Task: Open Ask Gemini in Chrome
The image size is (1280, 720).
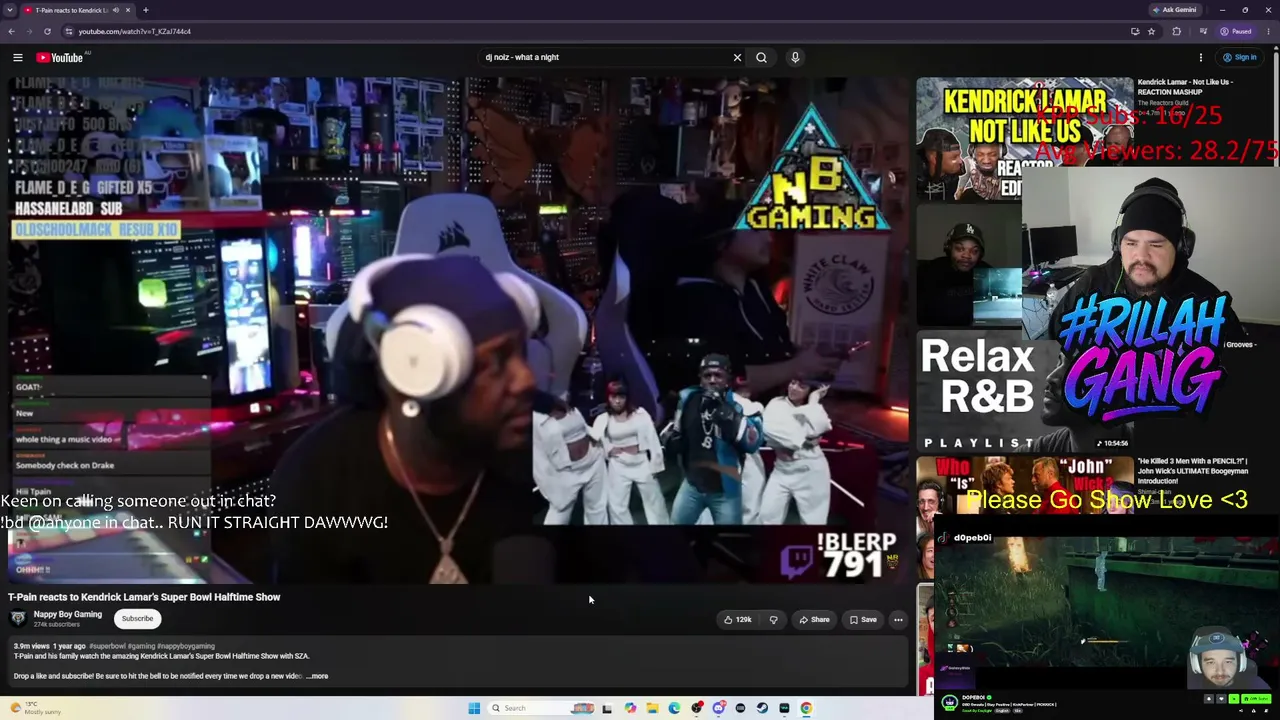Action: point(1175,10)
